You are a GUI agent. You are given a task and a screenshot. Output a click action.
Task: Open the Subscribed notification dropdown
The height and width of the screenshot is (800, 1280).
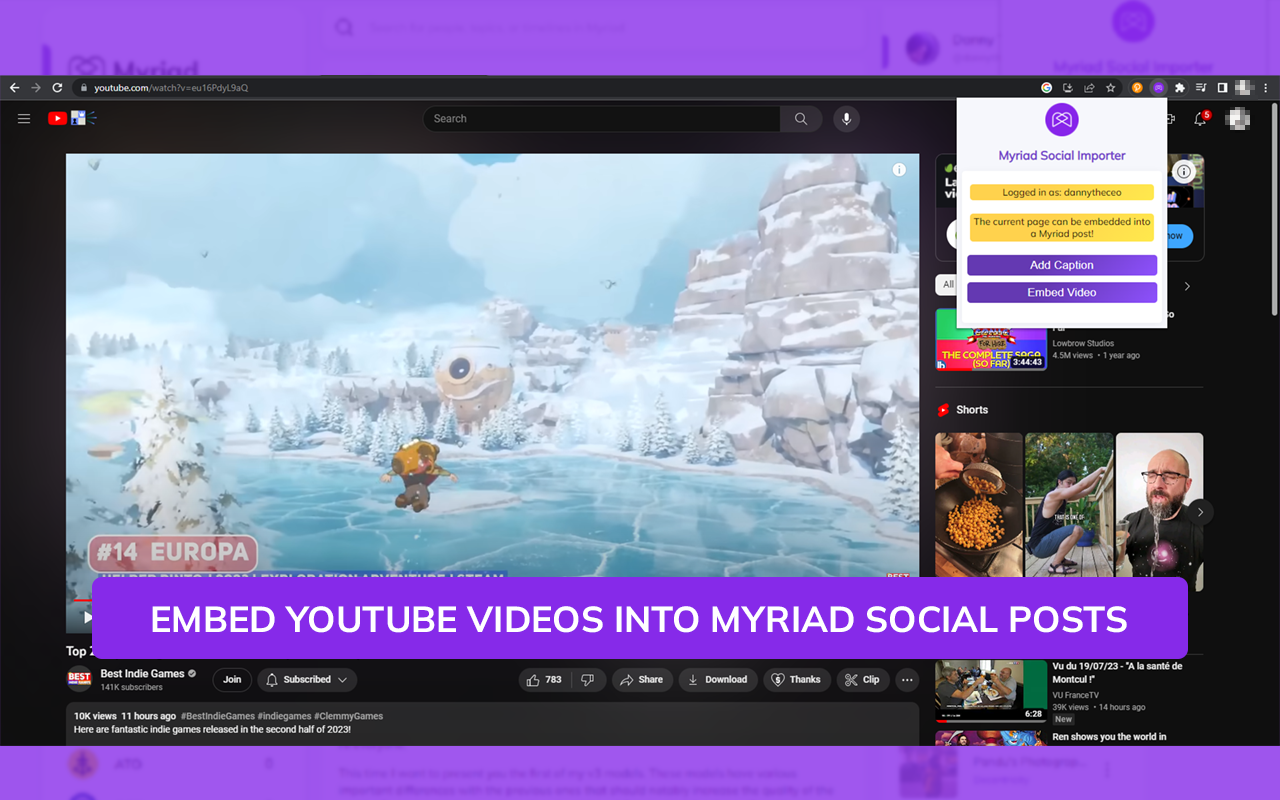pos(307,680)
